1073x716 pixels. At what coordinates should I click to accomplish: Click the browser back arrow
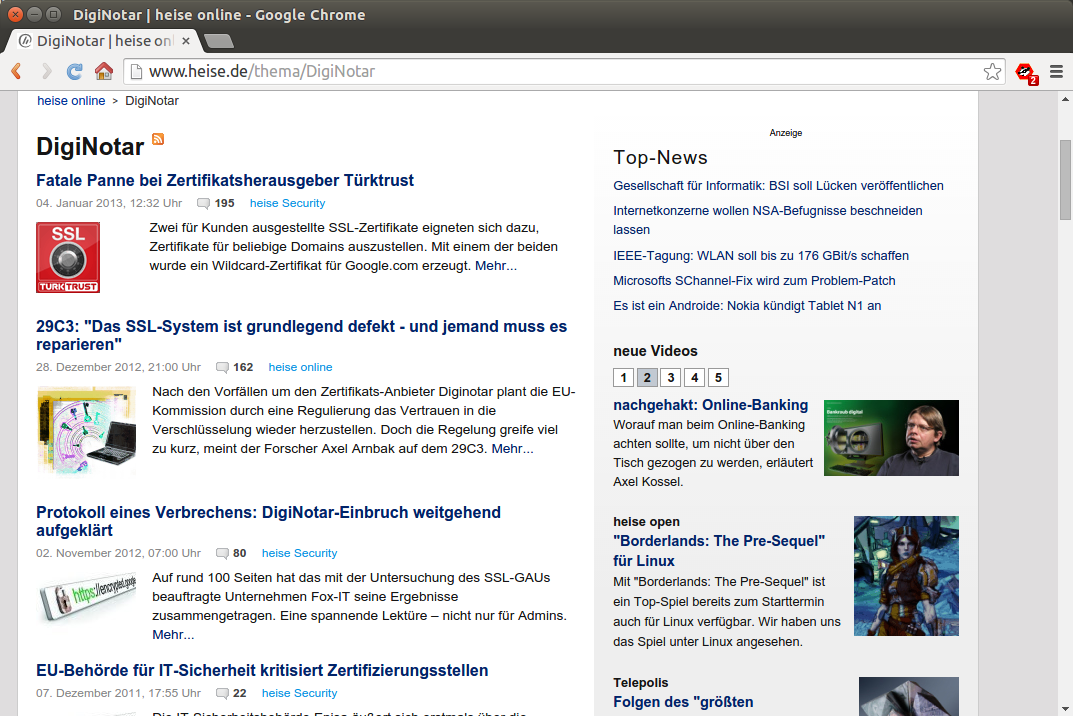[x=16, y=71]
